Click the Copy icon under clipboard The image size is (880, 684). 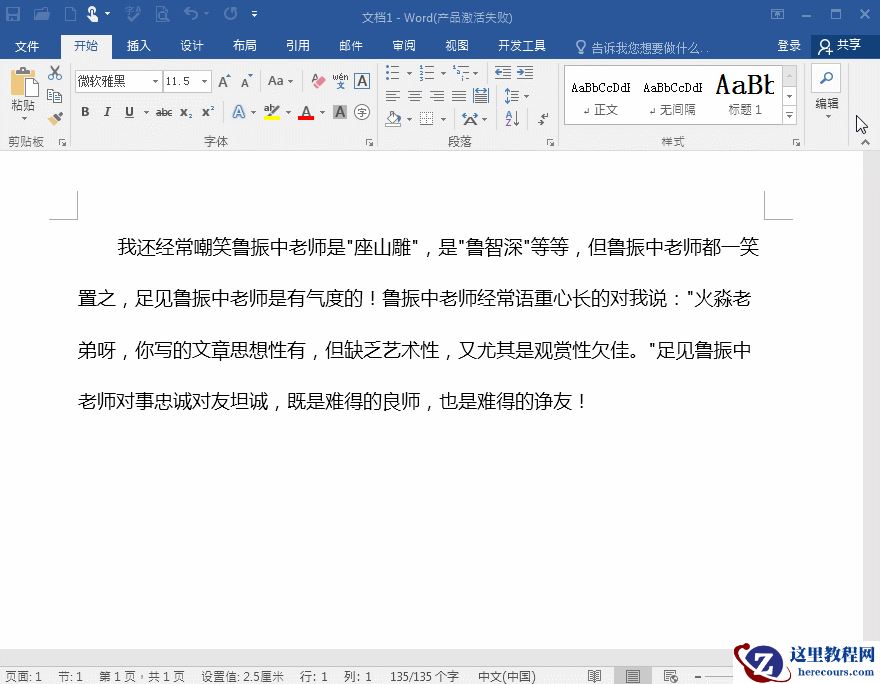[54, 96]
